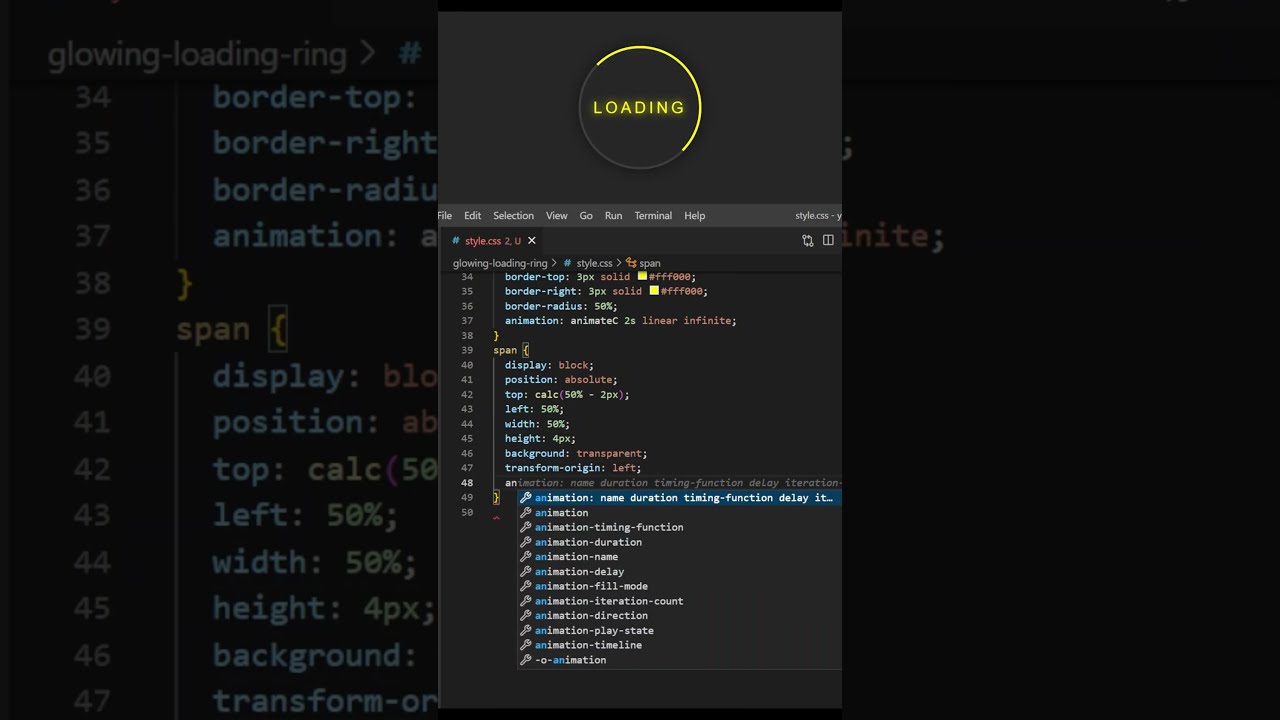Click the 'width: 50%;' line
Viewport: 1280px width, 720px height.
[537, 424]
